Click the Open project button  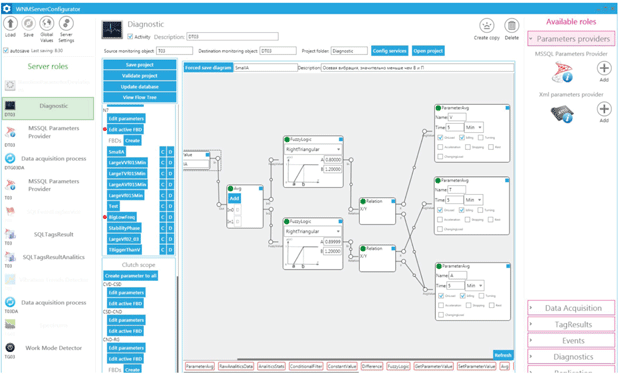coord(428,51)
